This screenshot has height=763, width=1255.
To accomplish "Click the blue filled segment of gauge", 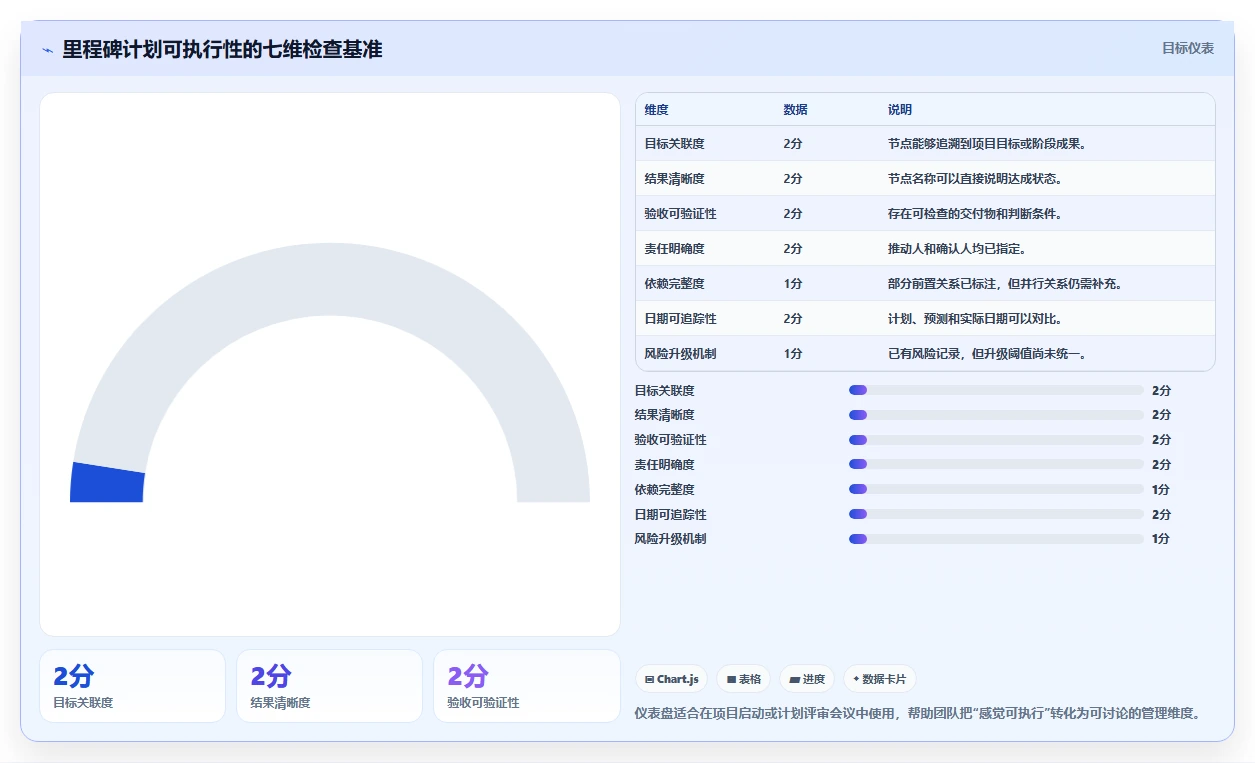I will (x=107, y=482).
